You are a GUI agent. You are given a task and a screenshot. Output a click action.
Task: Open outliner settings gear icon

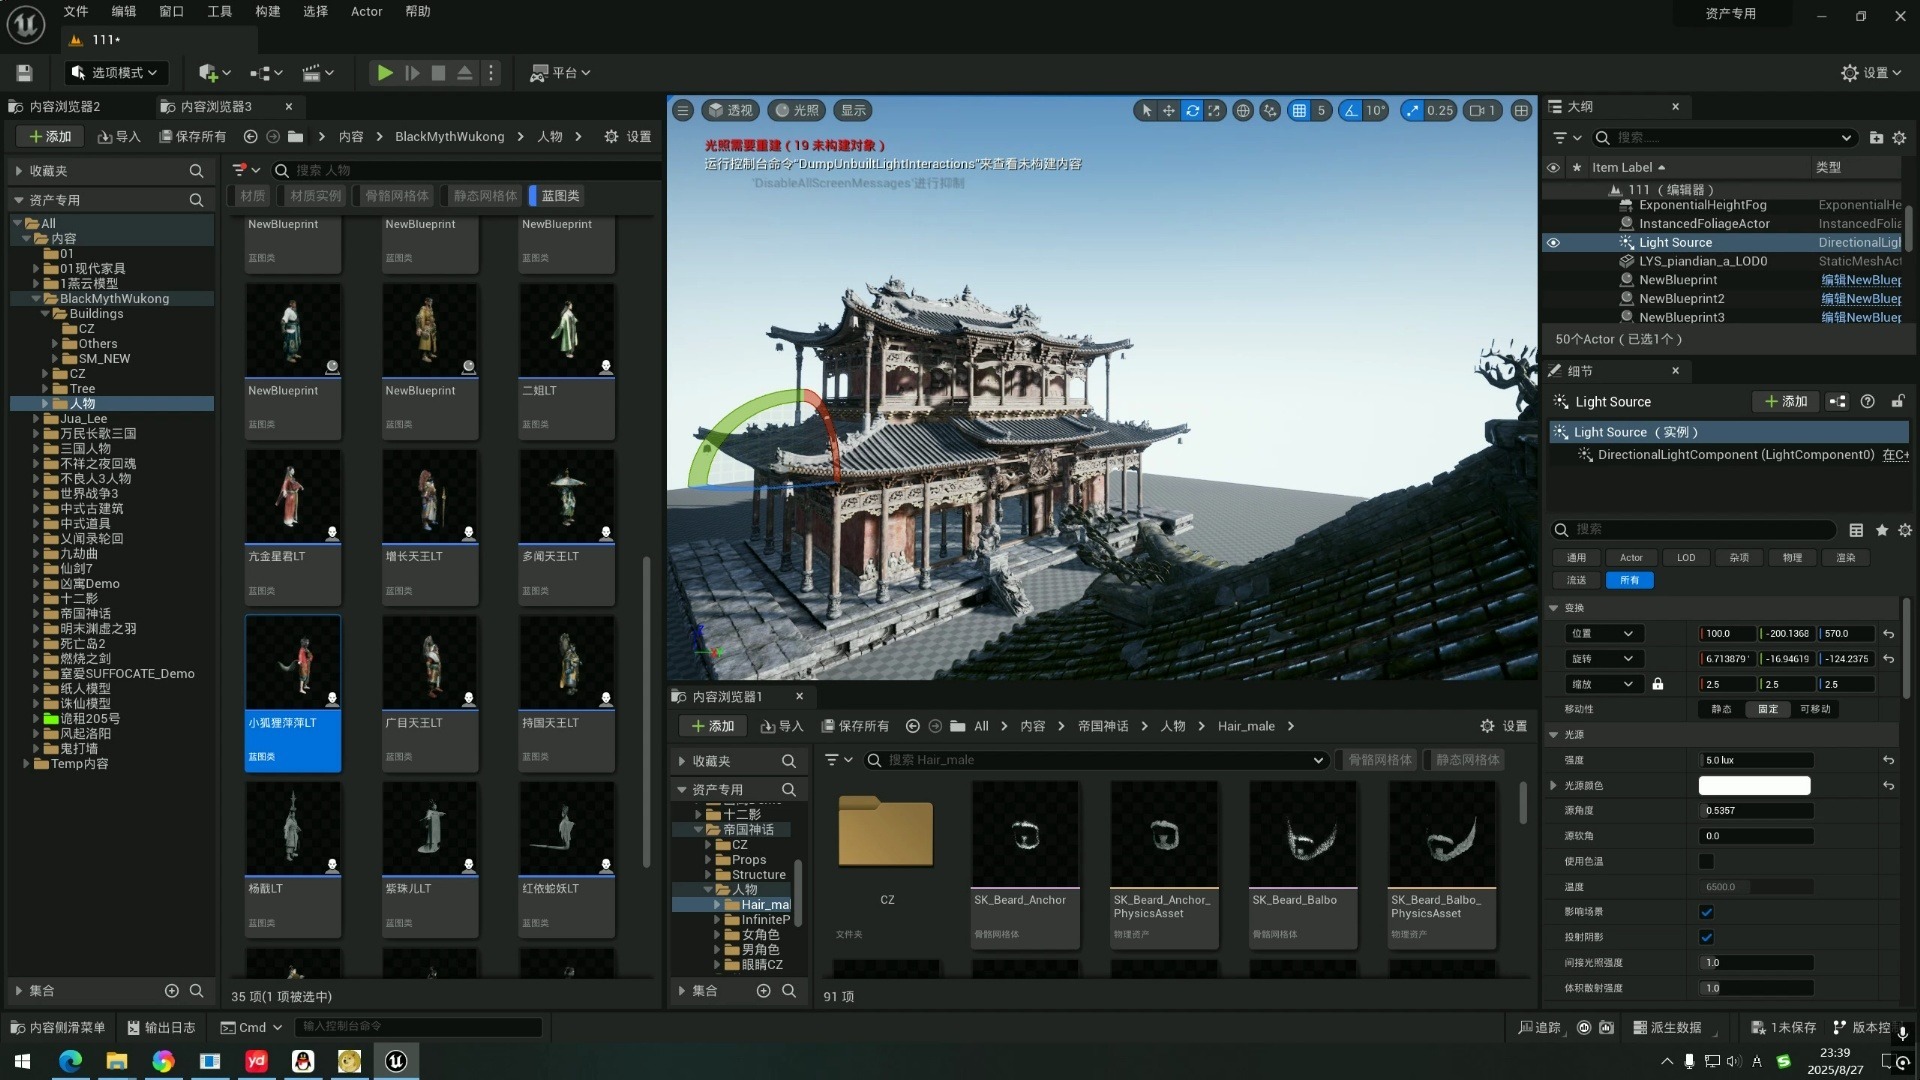point(1899,138)
